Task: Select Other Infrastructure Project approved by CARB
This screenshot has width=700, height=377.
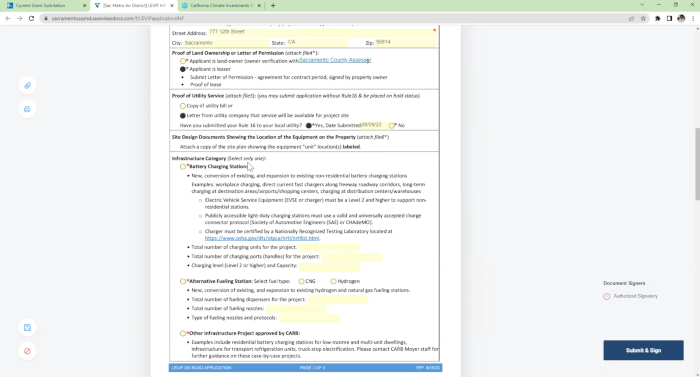Action: [183, 333]
